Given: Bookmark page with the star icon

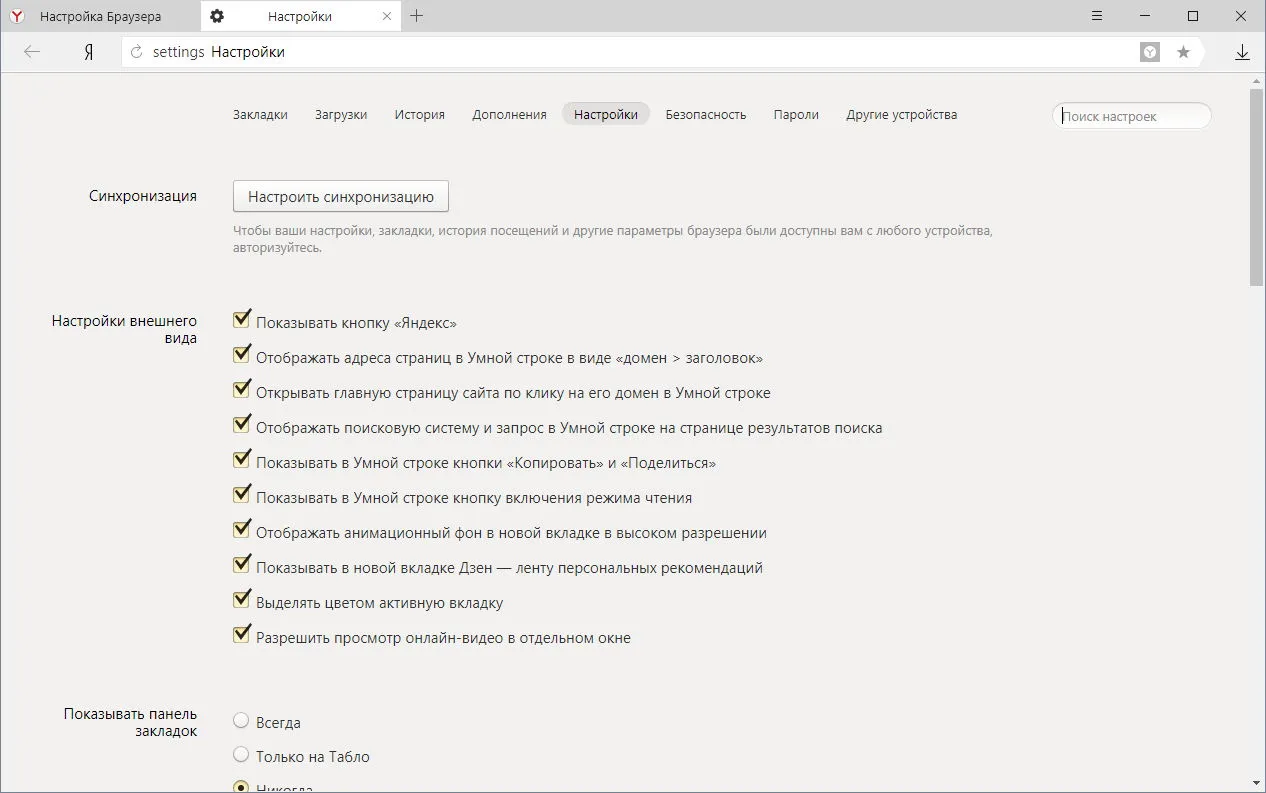Looking at the screenshot, I should tap(1183, 52).
